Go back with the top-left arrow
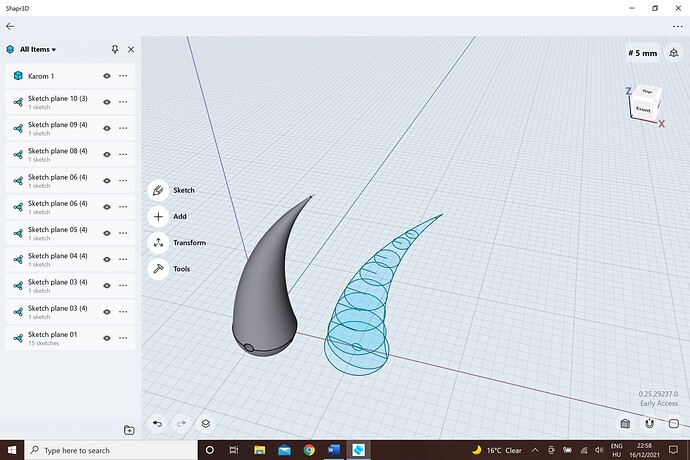Screen dimensions: 690x460 point(10,26)
